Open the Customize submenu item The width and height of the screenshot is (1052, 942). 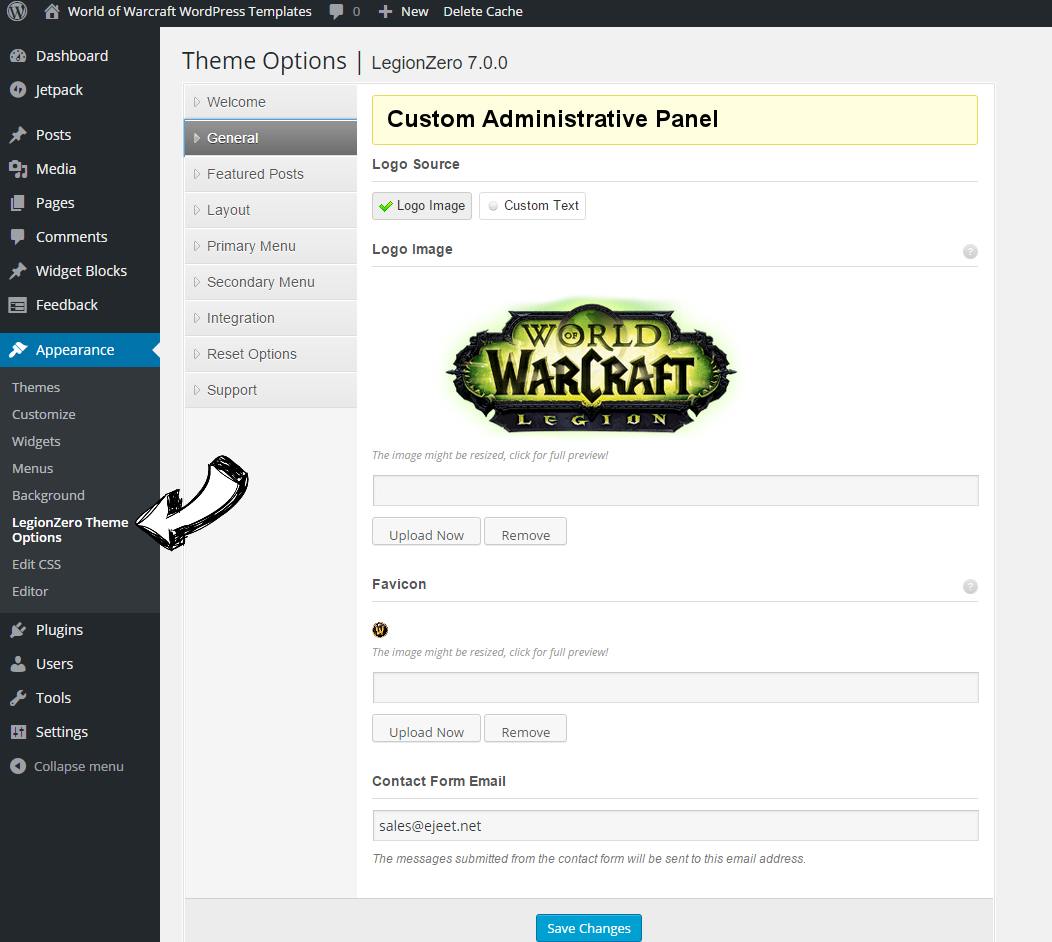click(x=44, y=415)
